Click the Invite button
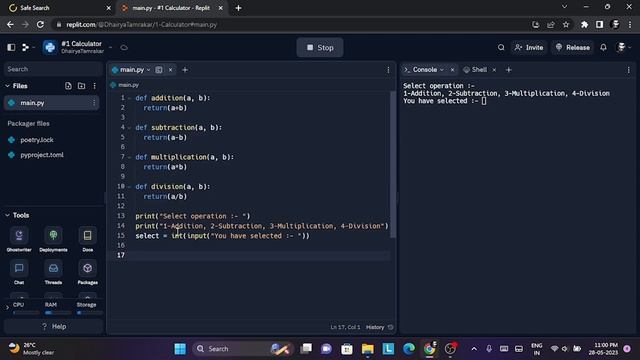The image size is (640, 360). (529, 47)
